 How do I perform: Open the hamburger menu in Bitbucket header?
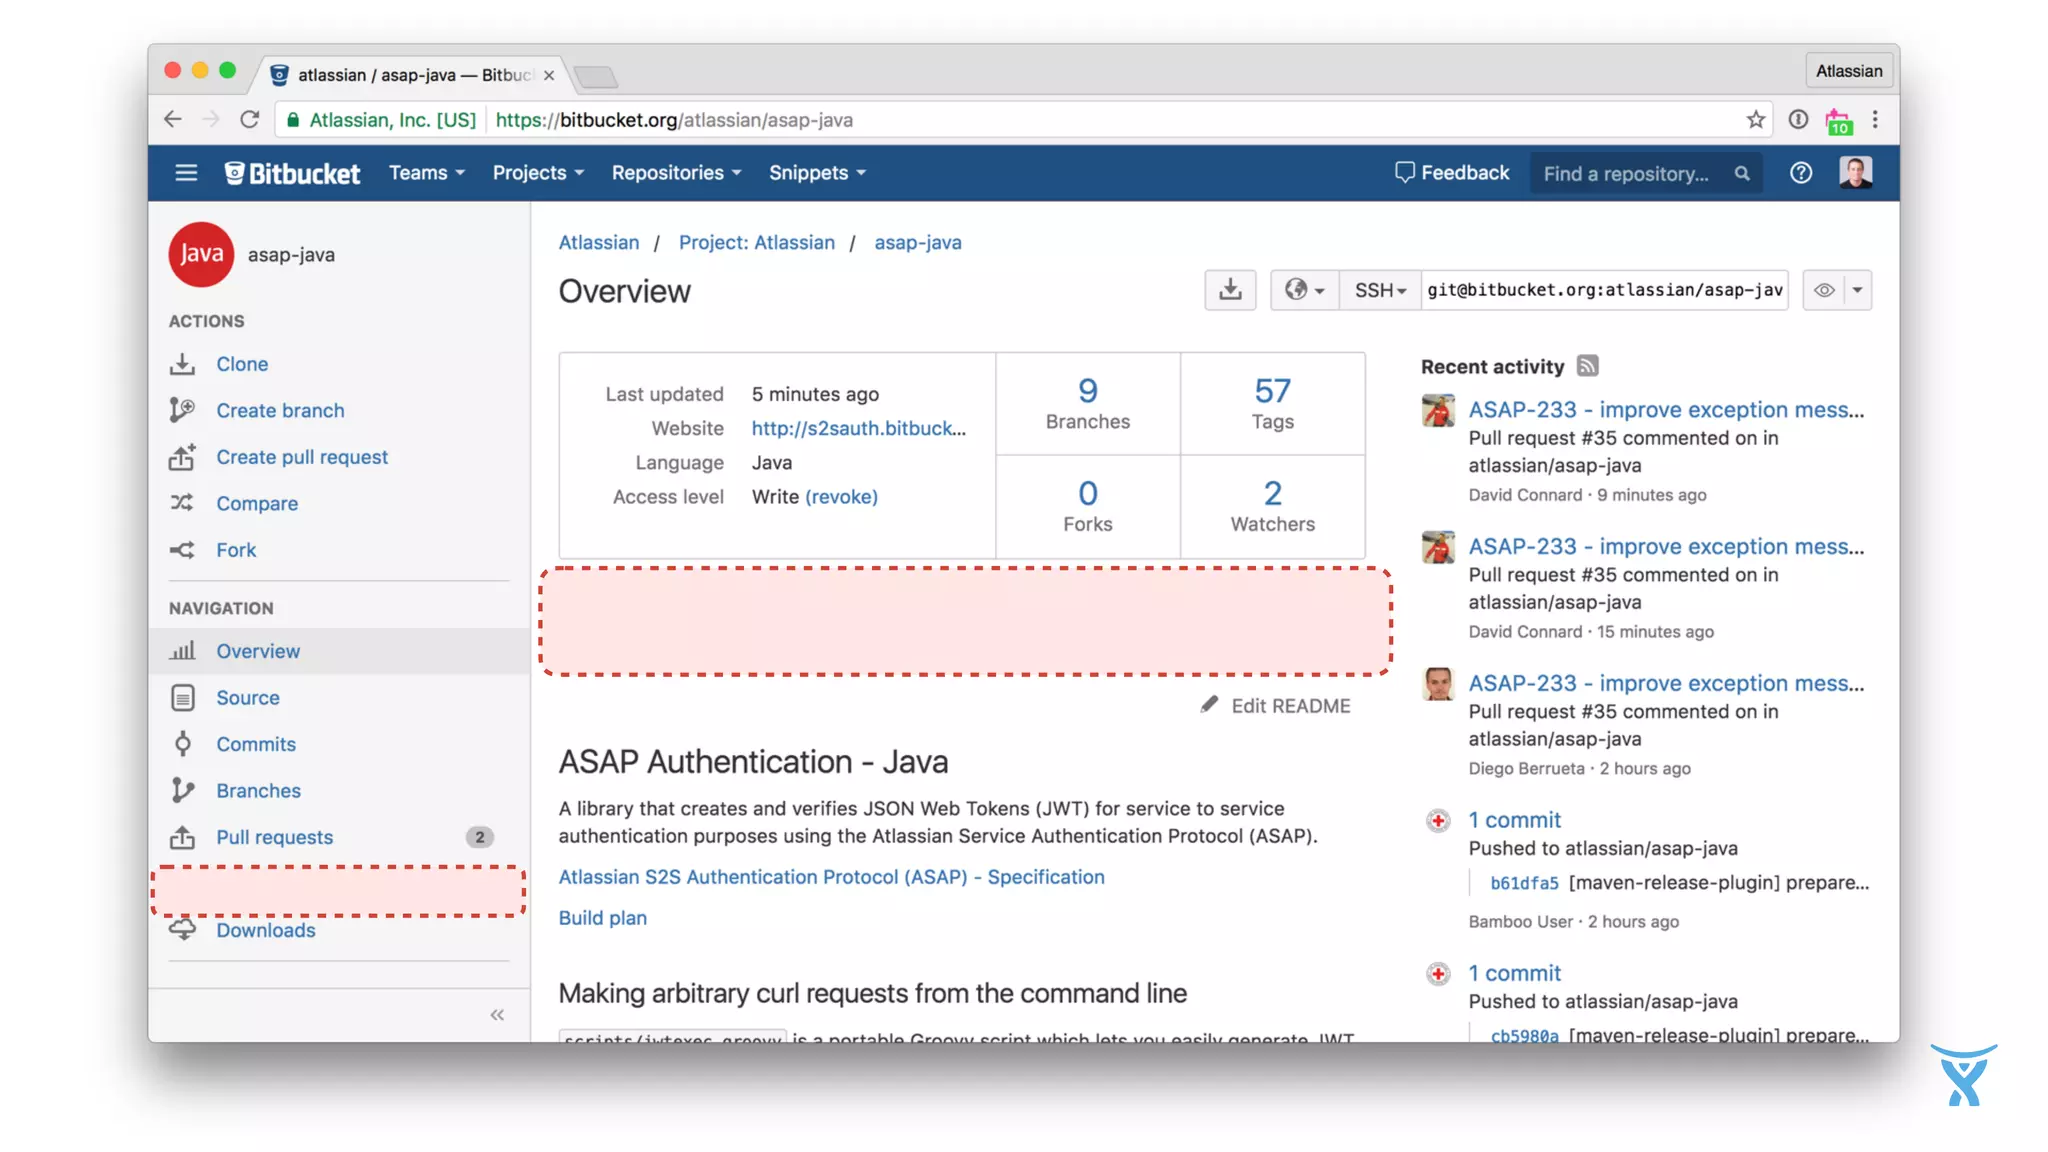tap(186, 173)
